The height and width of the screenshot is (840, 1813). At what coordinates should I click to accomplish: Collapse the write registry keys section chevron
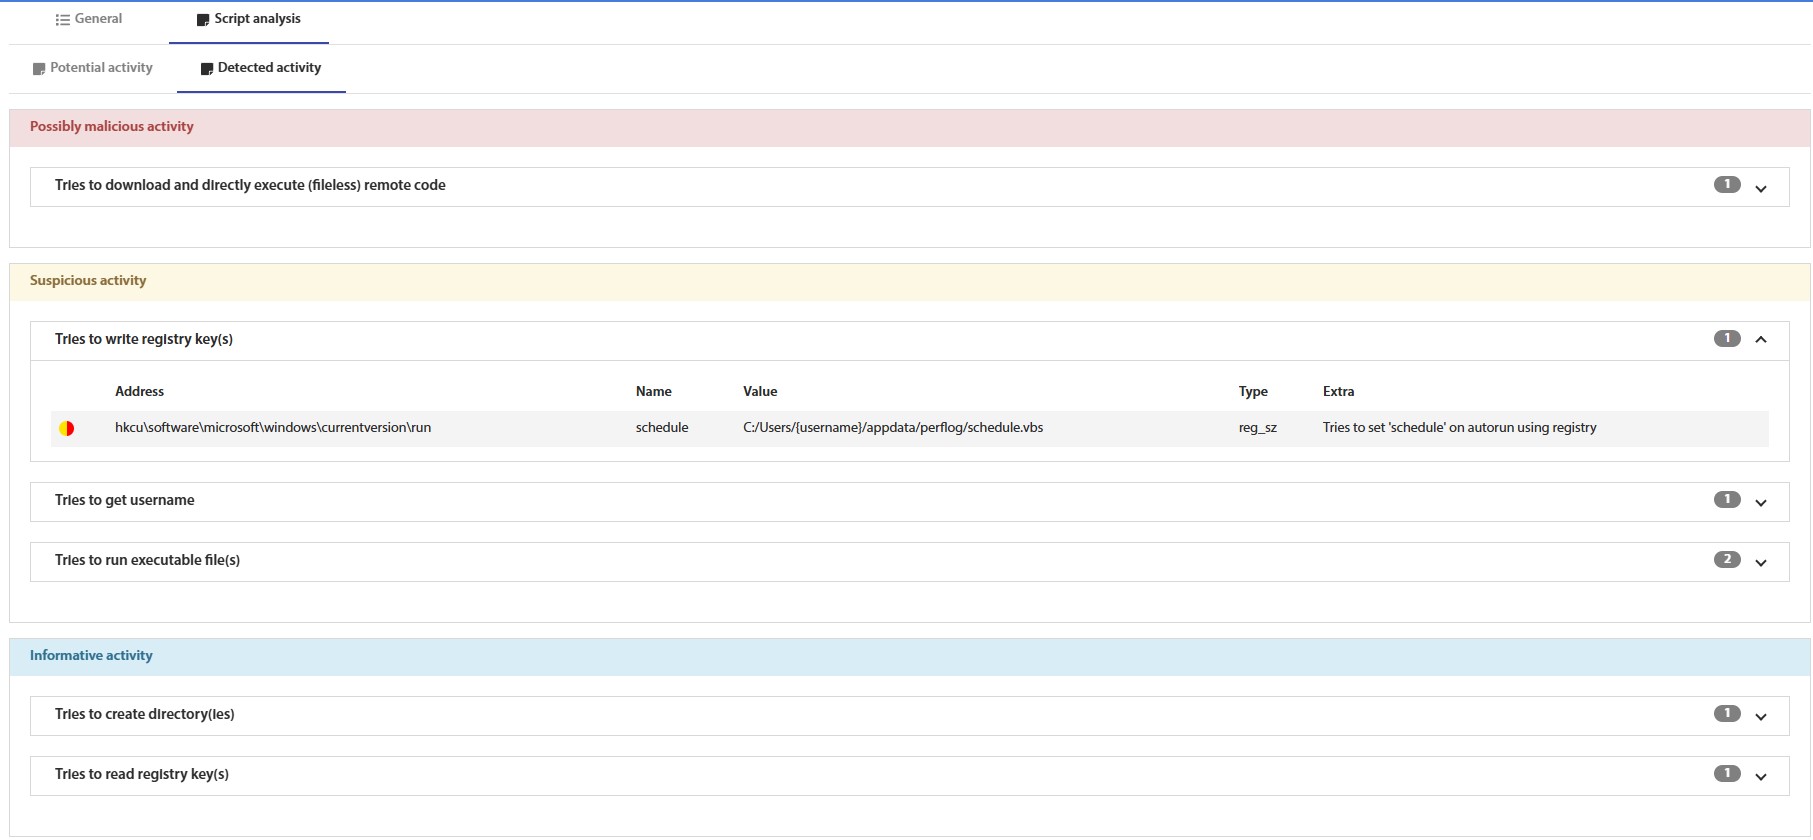(1761, 340)
